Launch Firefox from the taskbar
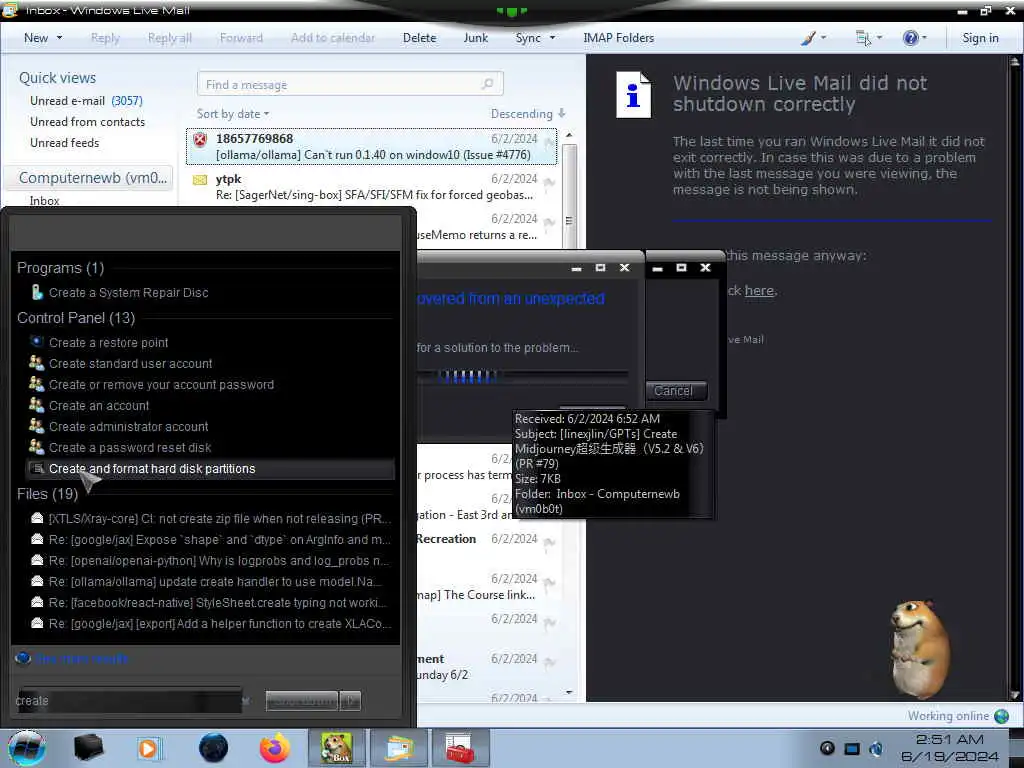The width and height of the screenshot is (1024, 768). (x=275, y=748)
